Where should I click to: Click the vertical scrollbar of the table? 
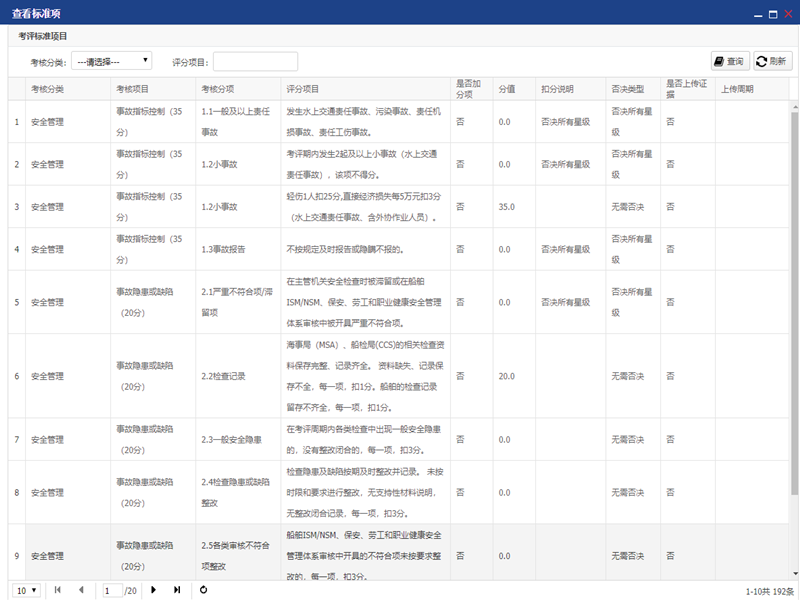(x=794, y=300)
